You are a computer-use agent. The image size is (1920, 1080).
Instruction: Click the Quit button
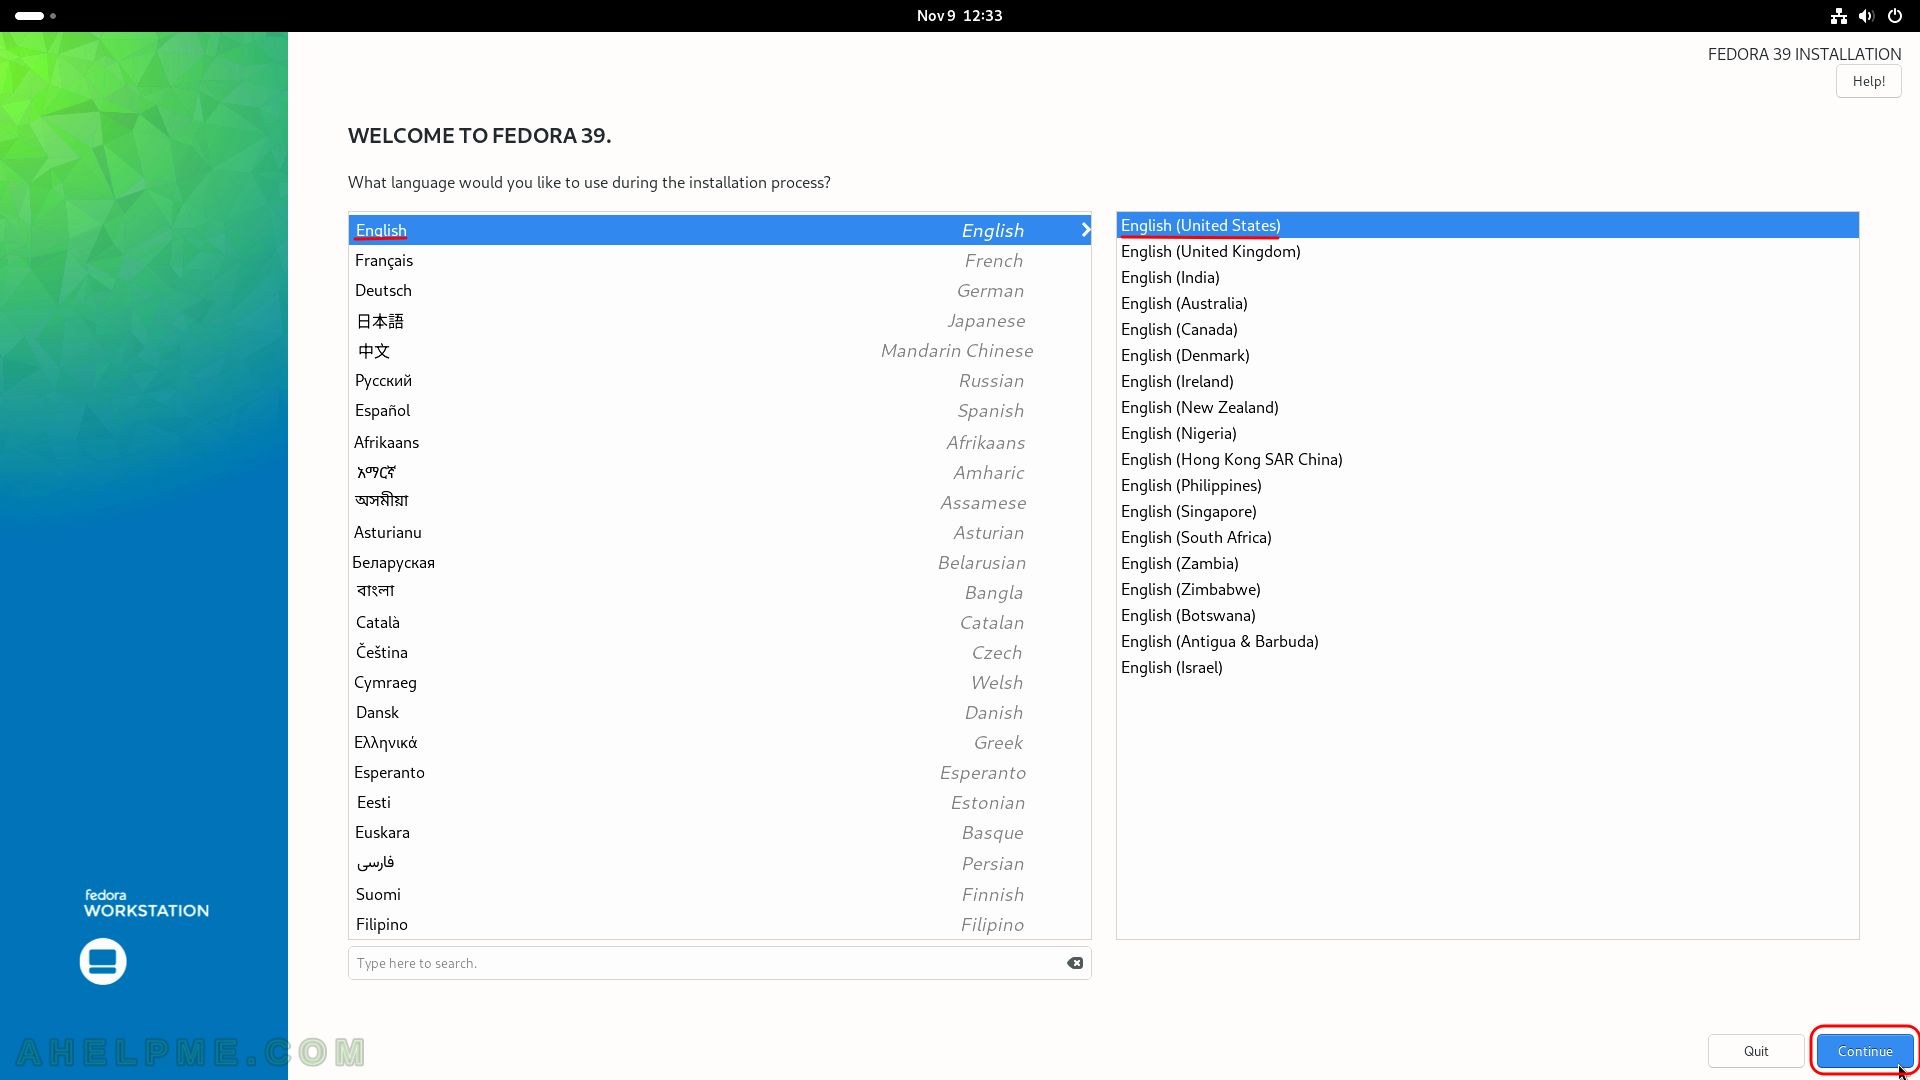(1756, 1051)
